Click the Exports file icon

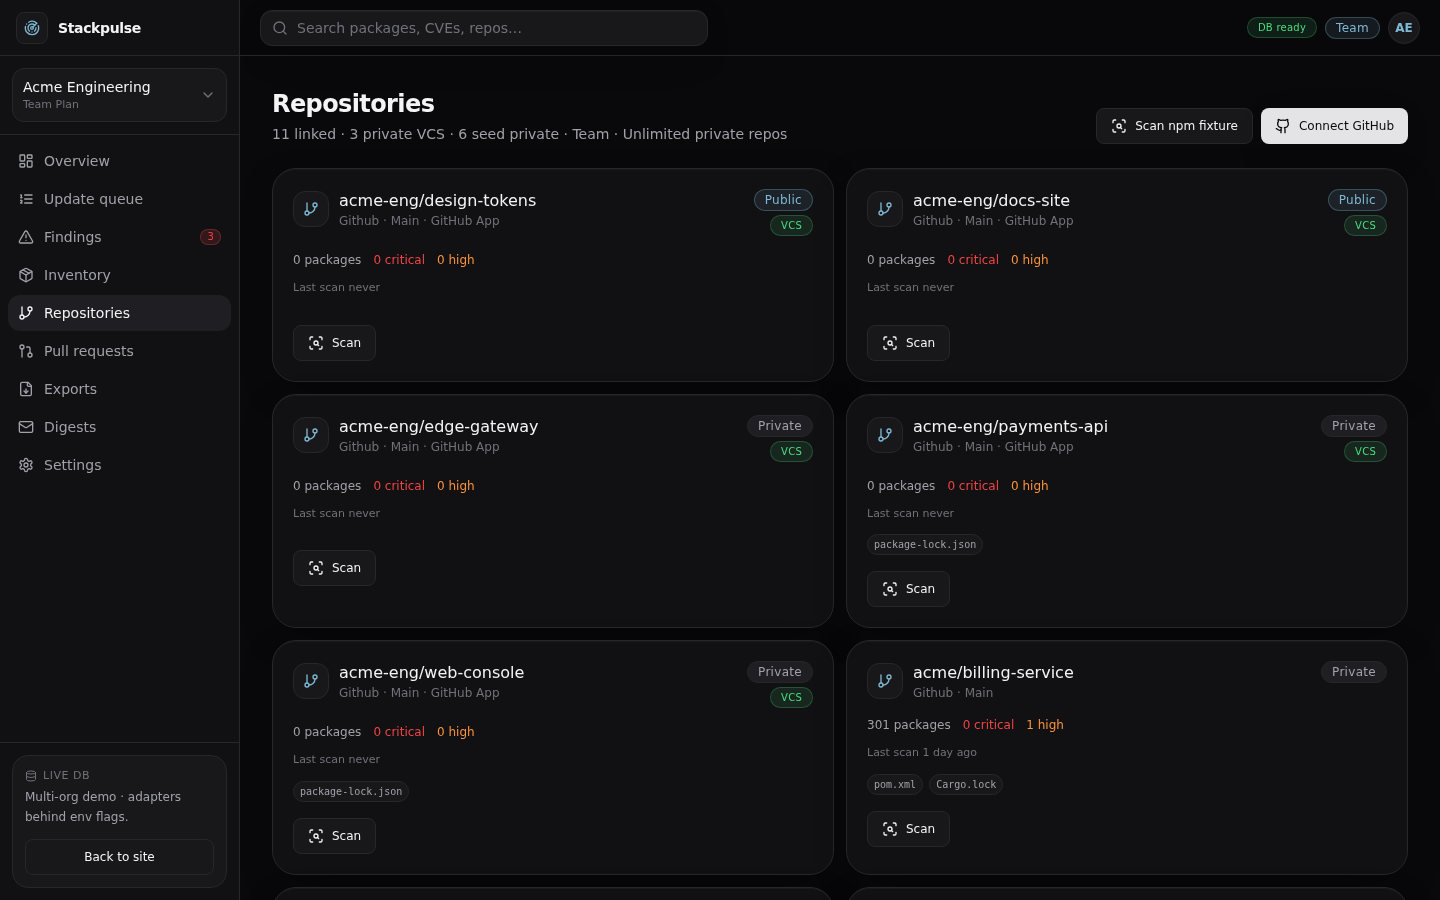26,389
